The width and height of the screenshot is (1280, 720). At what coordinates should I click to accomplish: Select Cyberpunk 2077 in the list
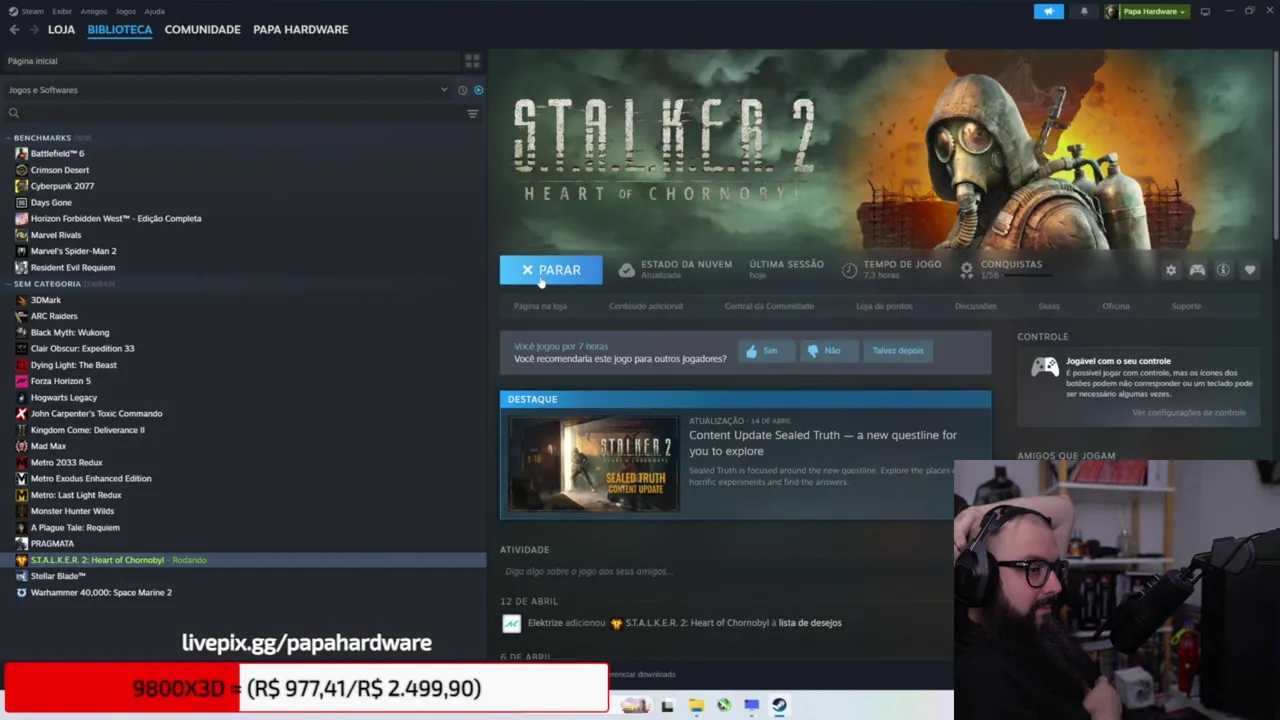click(62, 186)
